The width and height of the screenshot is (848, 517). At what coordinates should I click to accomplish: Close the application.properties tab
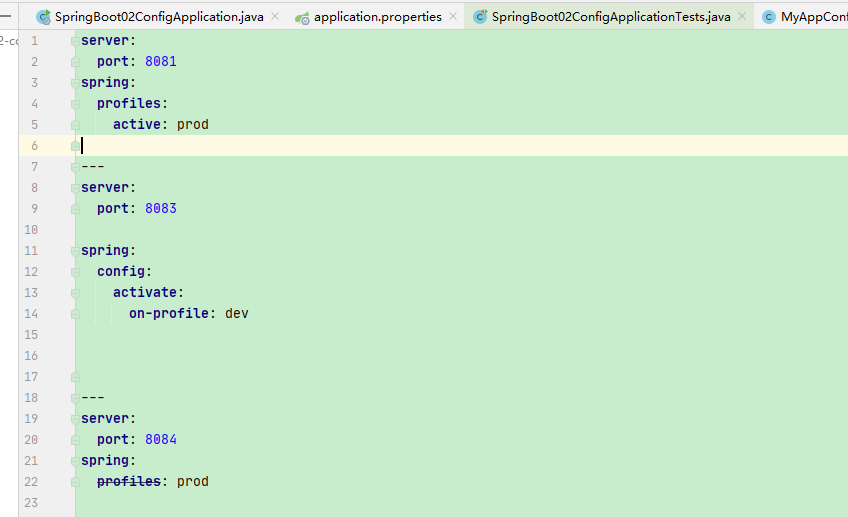pos(453,17)
